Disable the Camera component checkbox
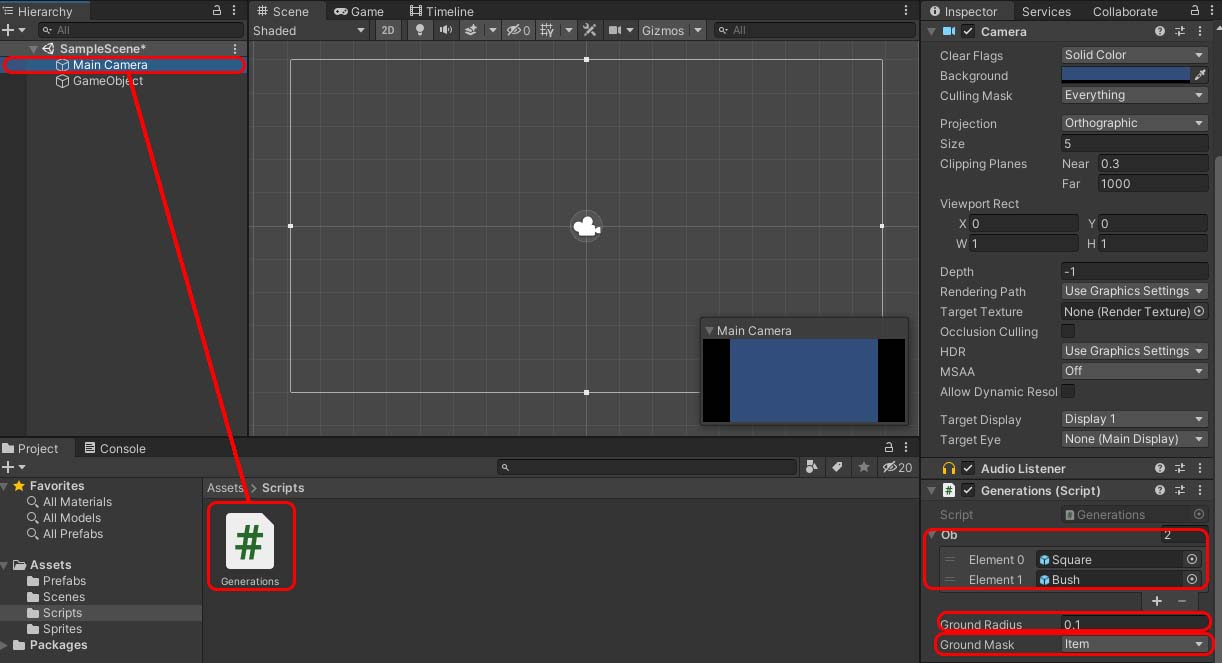The image size is (1222, 663). [968, 32]
